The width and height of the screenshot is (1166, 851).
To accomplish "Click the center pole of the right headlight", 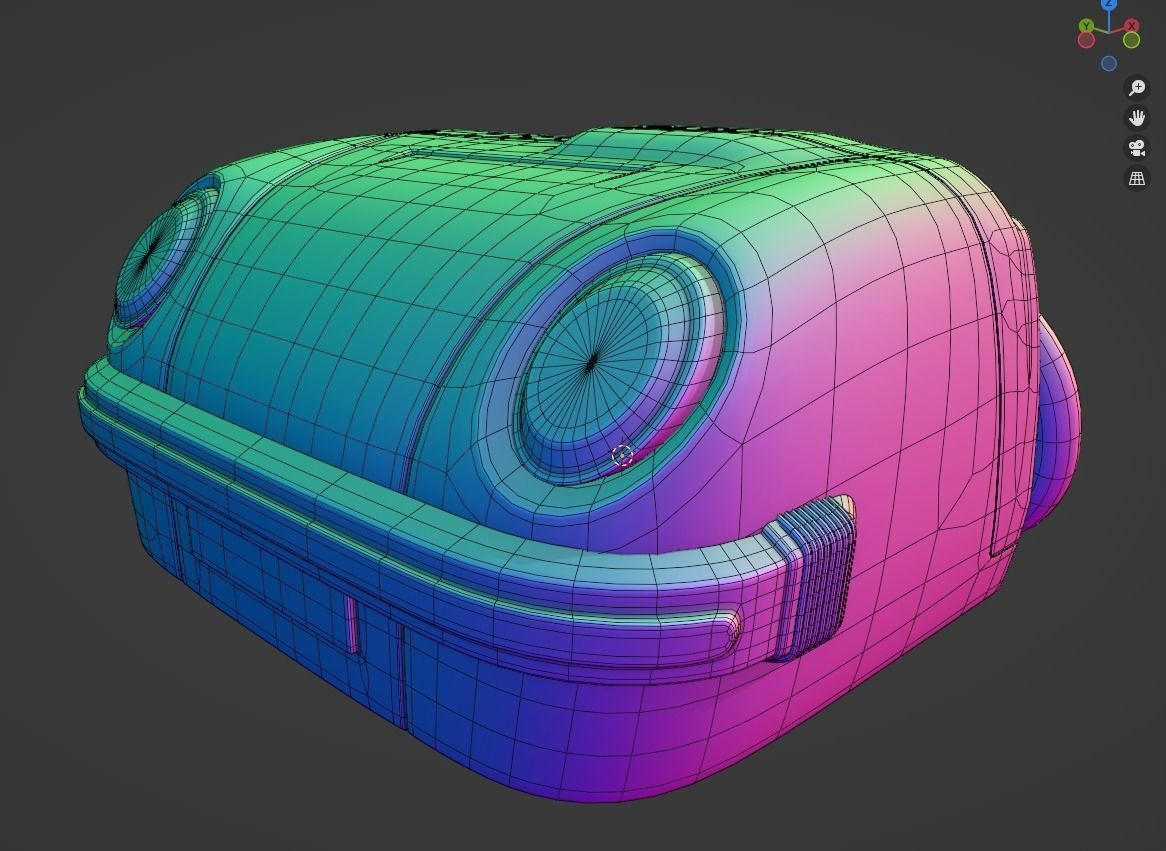I will [x=592, y=362].
